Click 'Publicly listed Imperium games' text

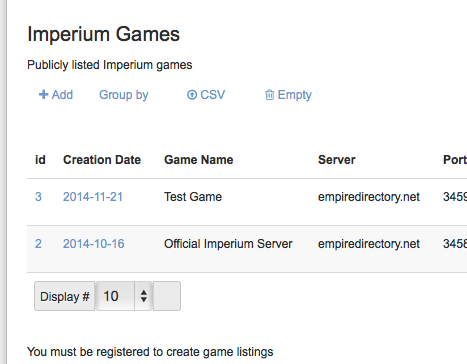pos(110,65)
